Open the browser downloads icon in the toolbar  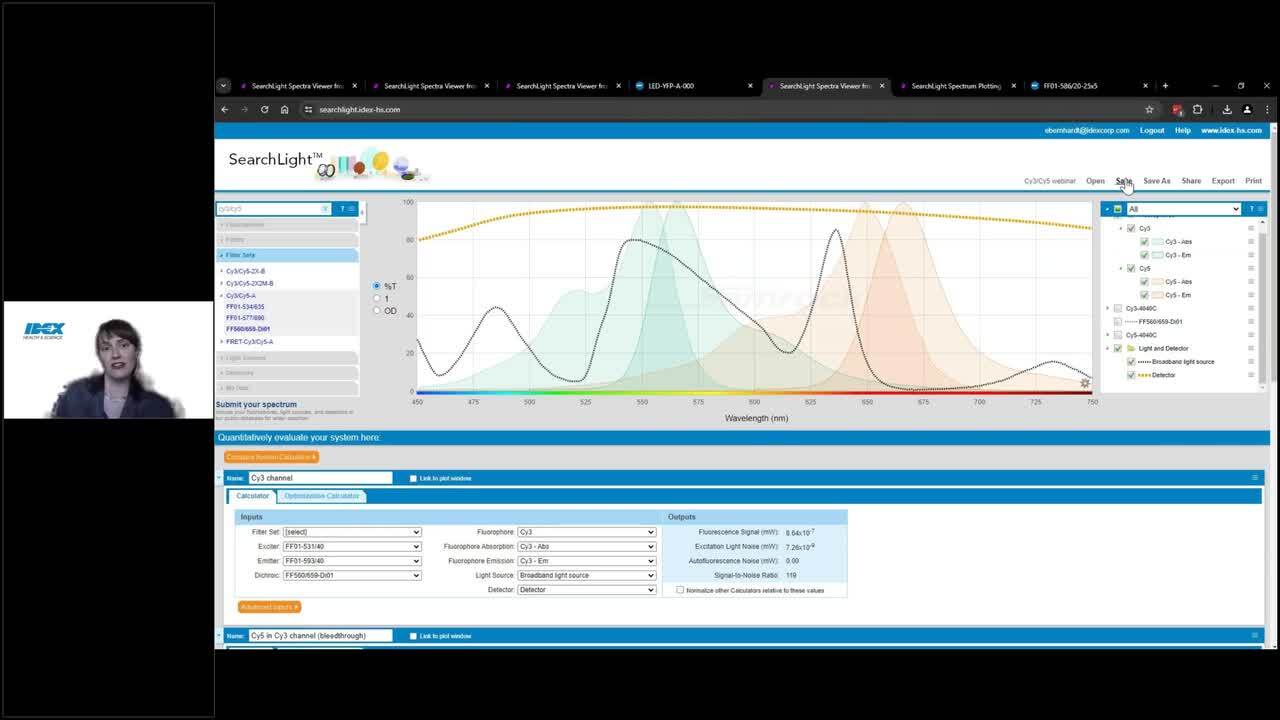point(1226,110)
